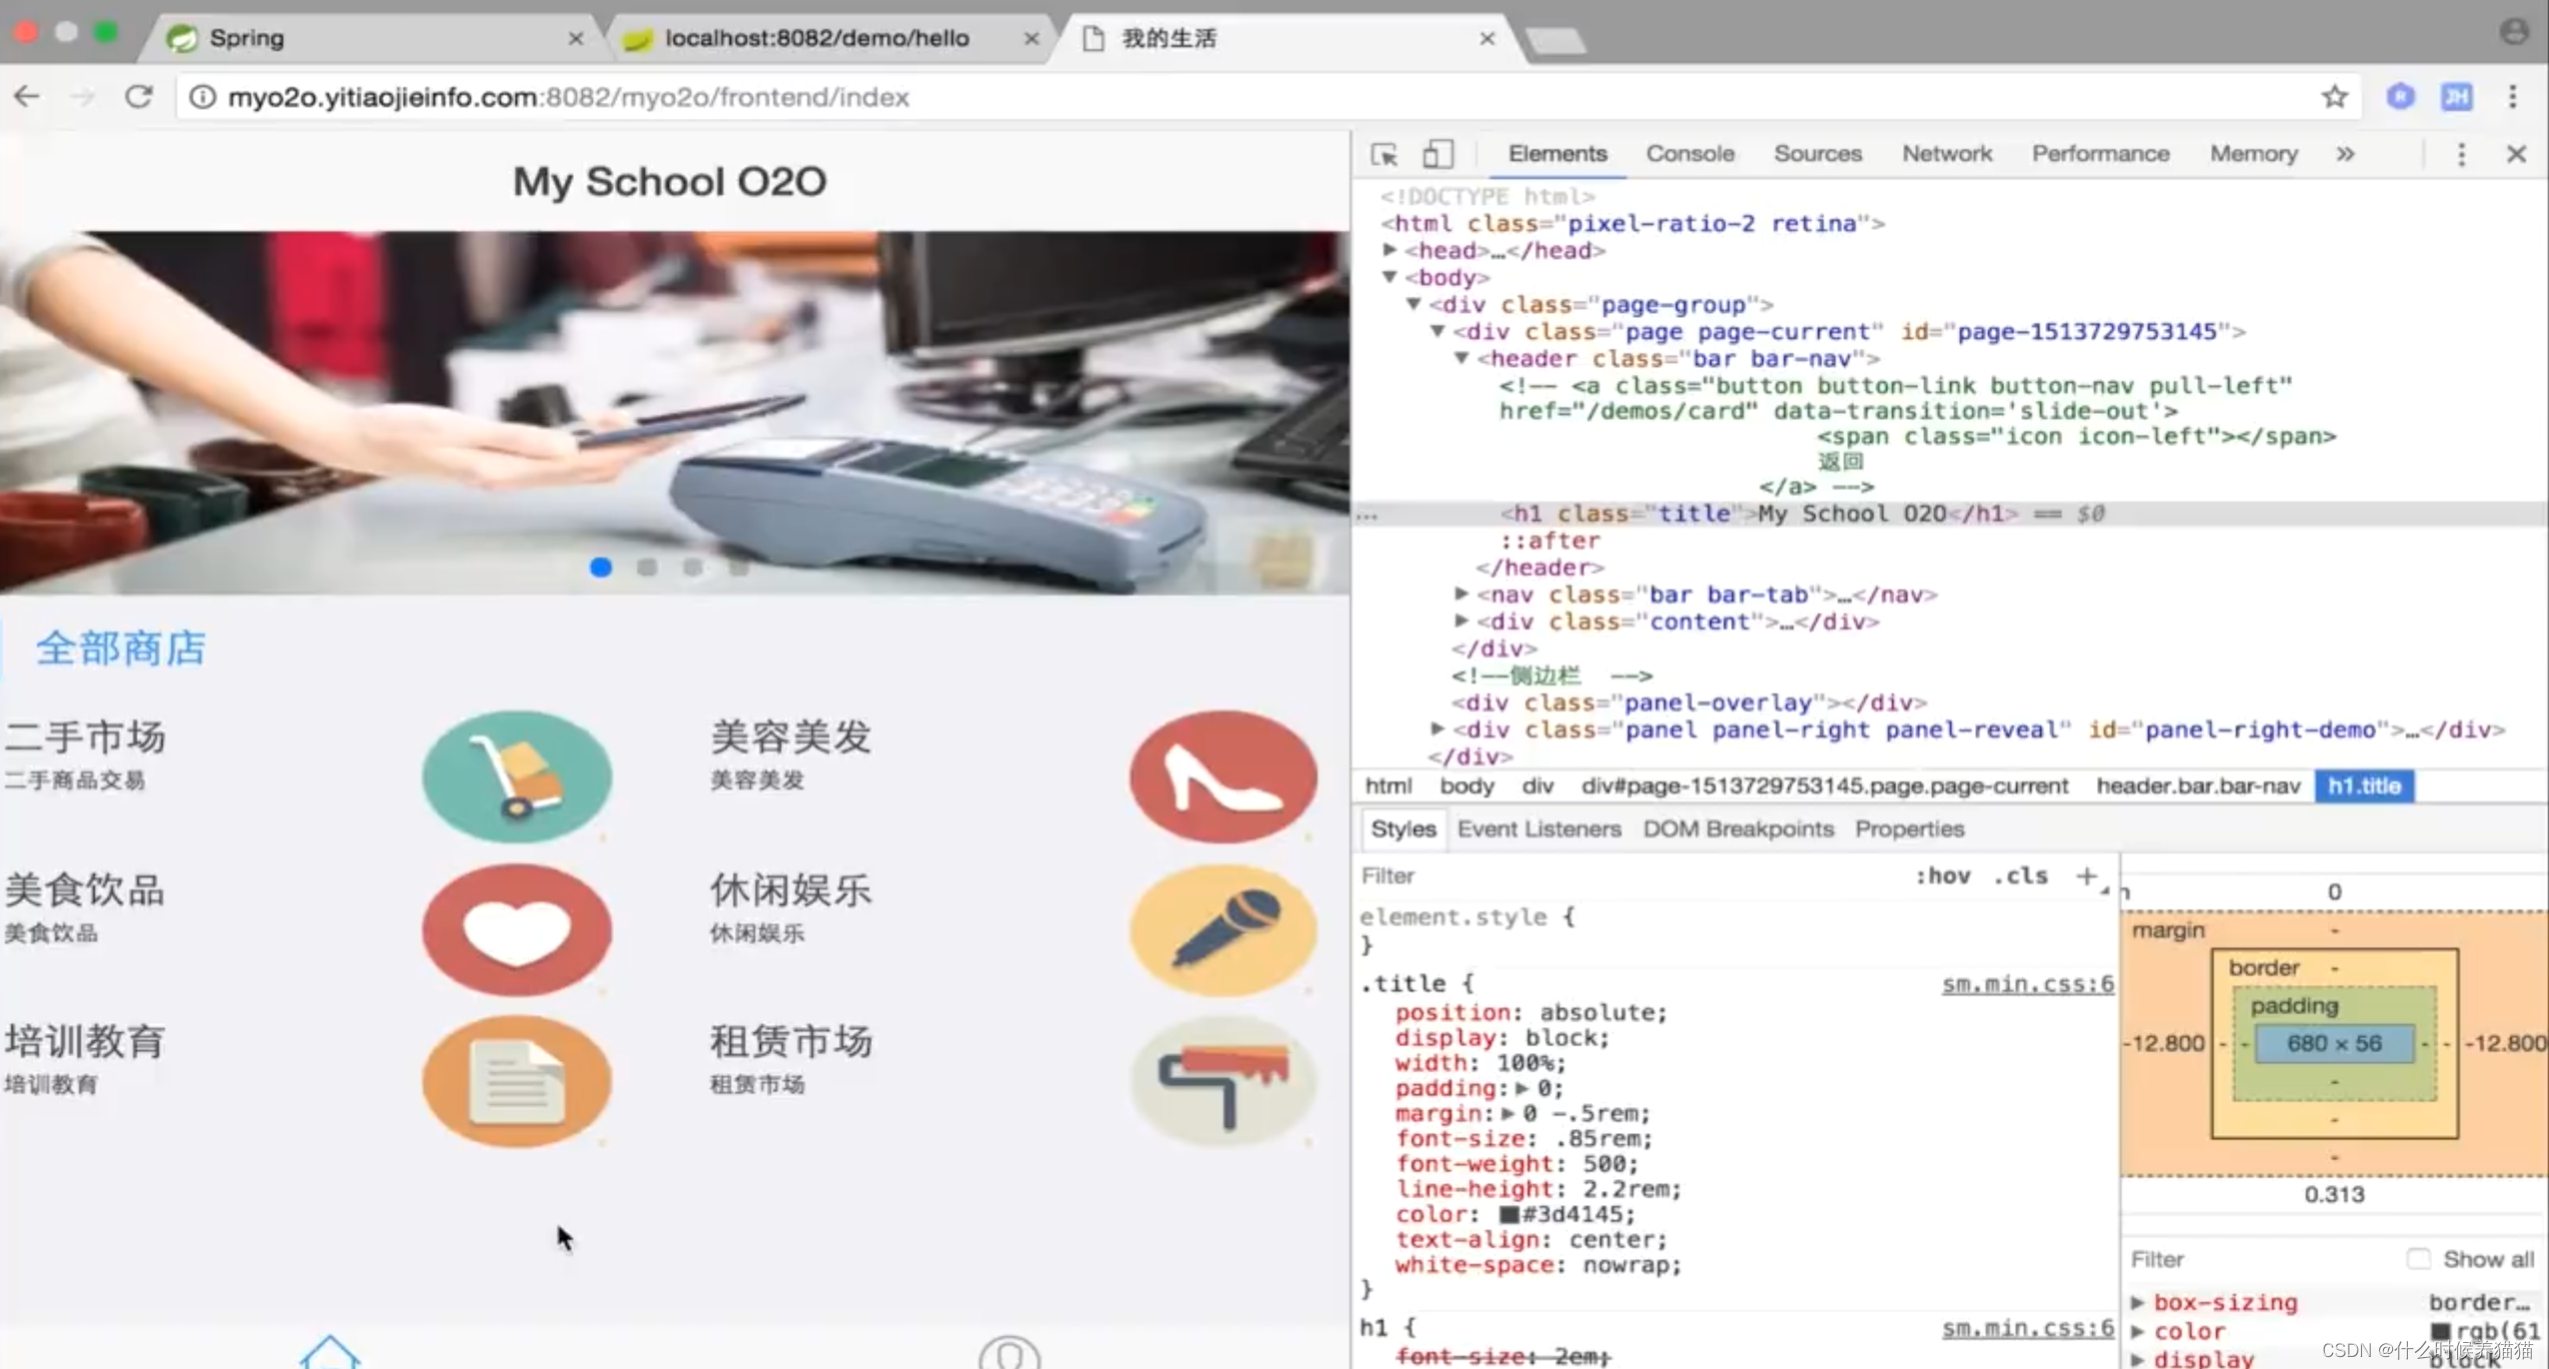This screenshot has height=1369, width=2549.
Task: Click the microphone entertainment icon
Action: (1223, 929)
